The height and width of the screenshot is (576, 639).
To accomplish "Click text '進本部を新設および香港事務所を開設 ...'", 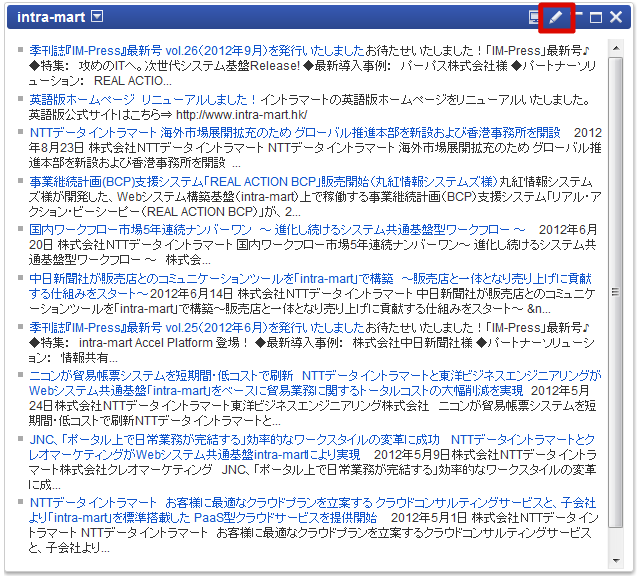I will point(134,163).
